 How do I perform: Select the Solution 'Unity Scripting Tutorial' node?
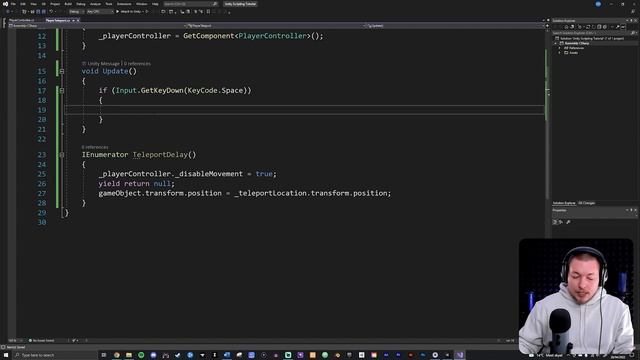coord(592,38)
